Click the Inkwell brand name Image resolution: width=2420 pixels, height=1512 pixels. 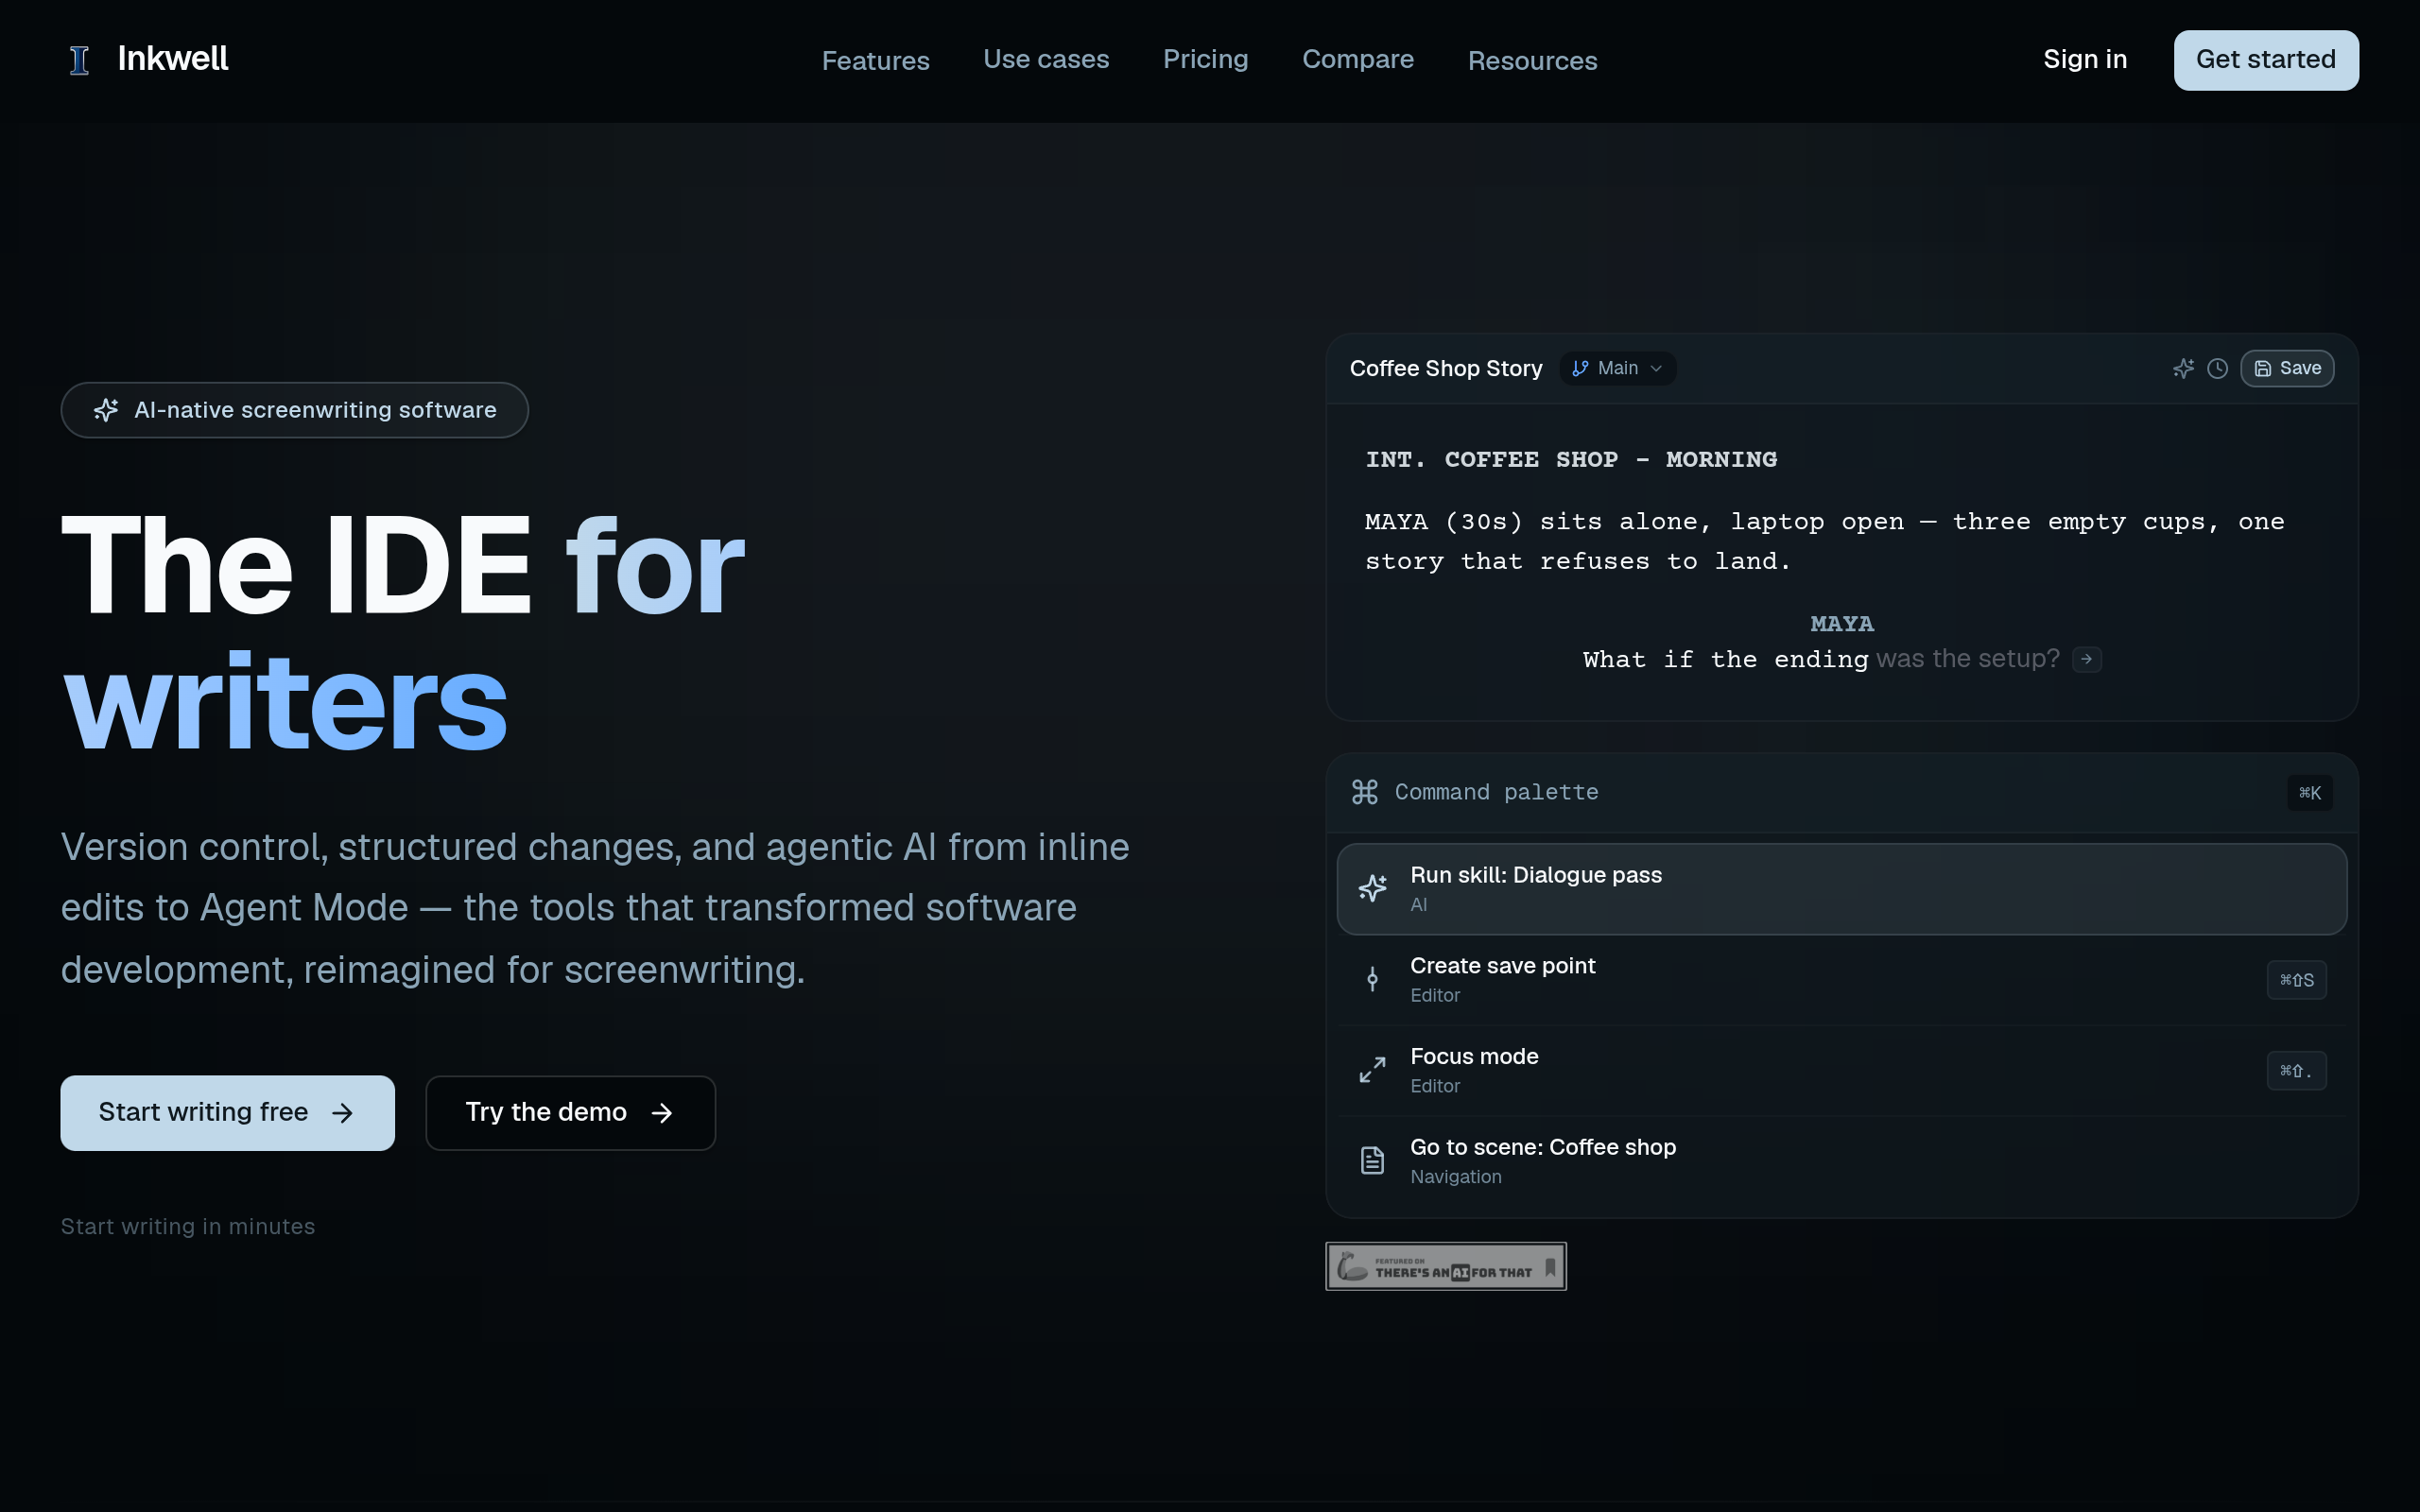tap(173, 59)
